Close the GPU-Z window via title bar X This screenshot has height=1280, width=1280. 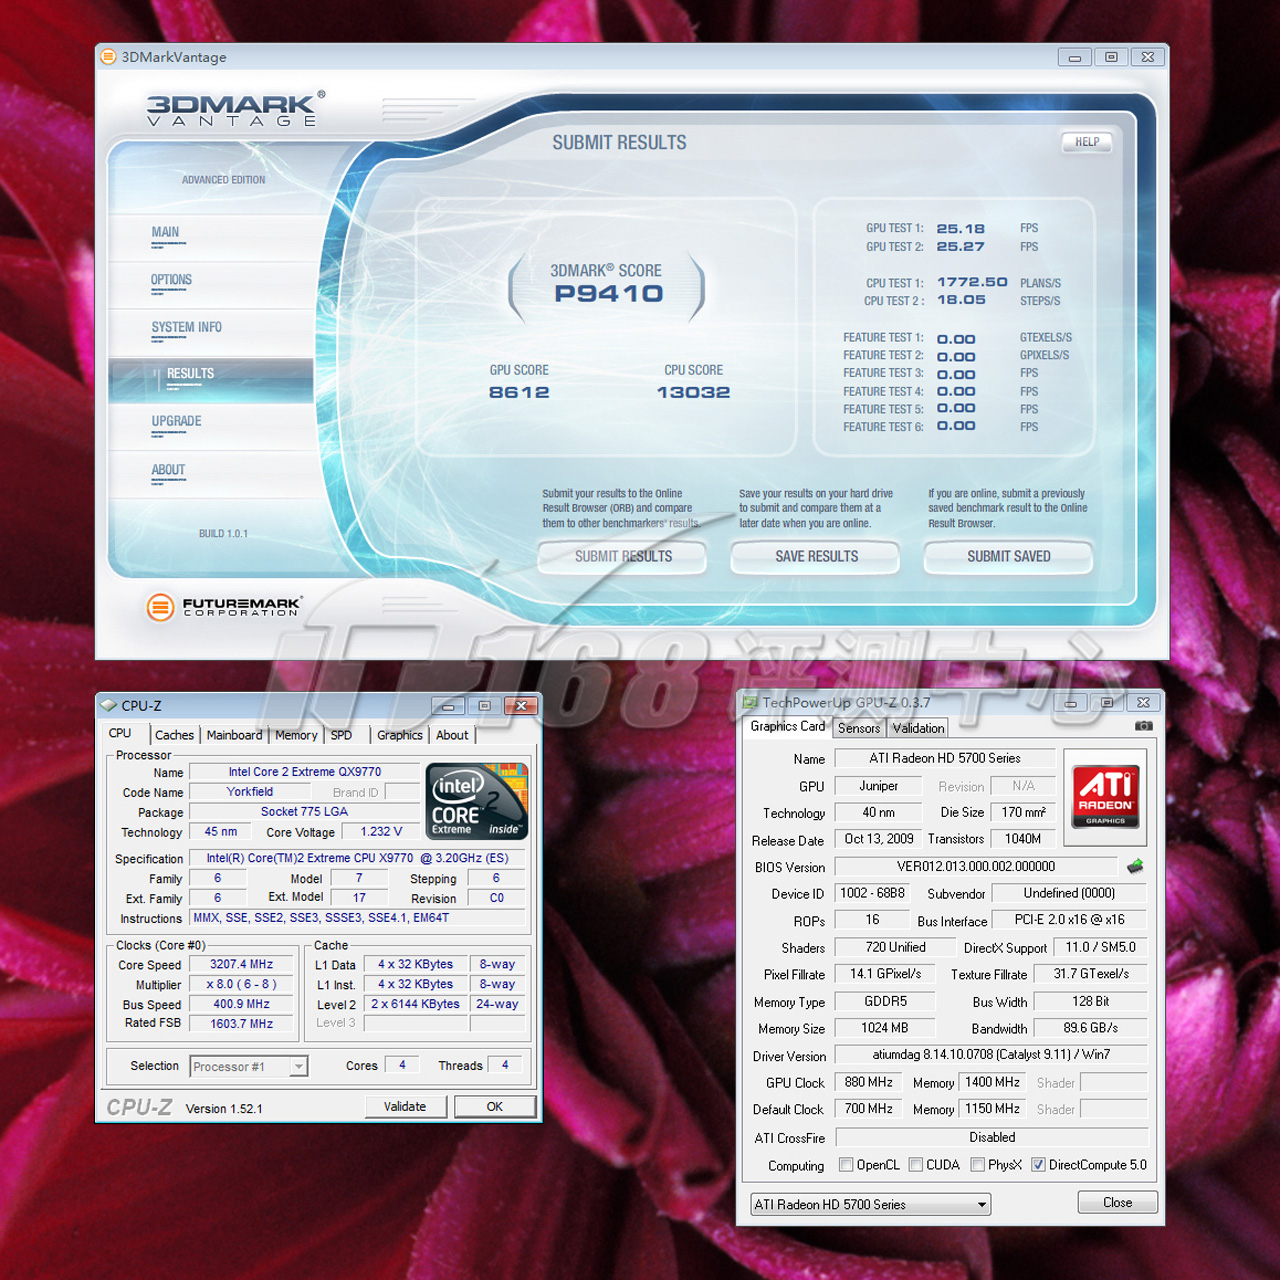[x=1143, y=703]
